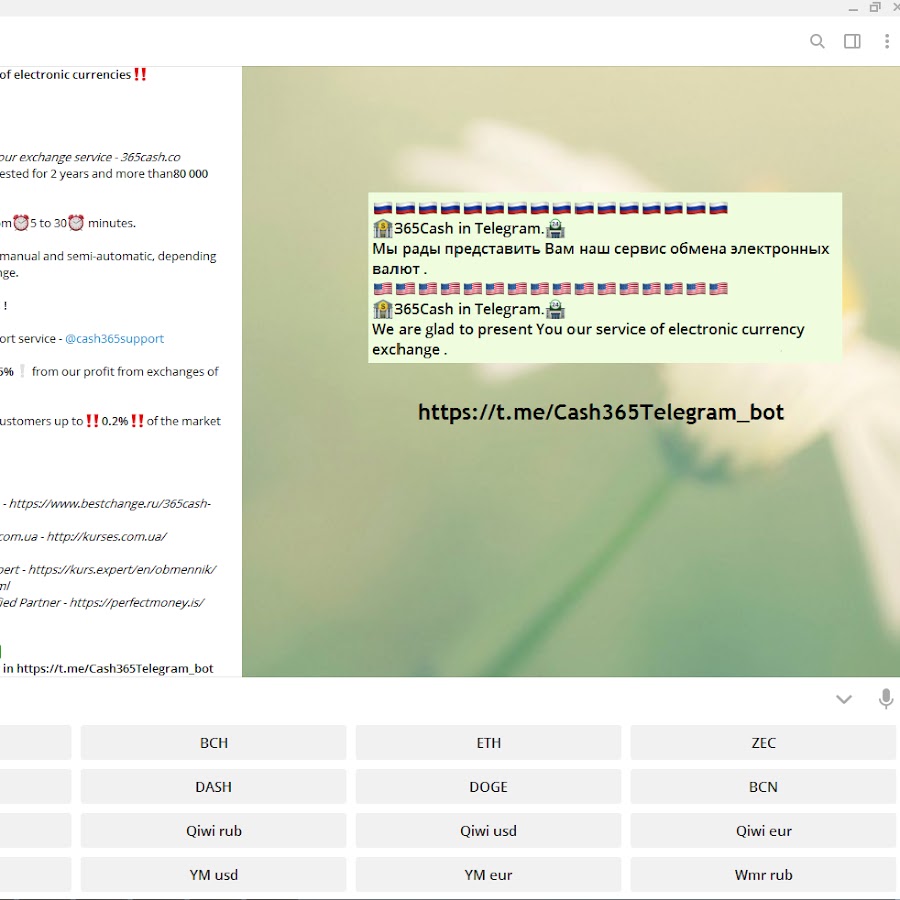Viewport: 900px width, 900px height.
Task: Tap the DASH currency button
Action: pyautogui.click(x=213, y=787)
